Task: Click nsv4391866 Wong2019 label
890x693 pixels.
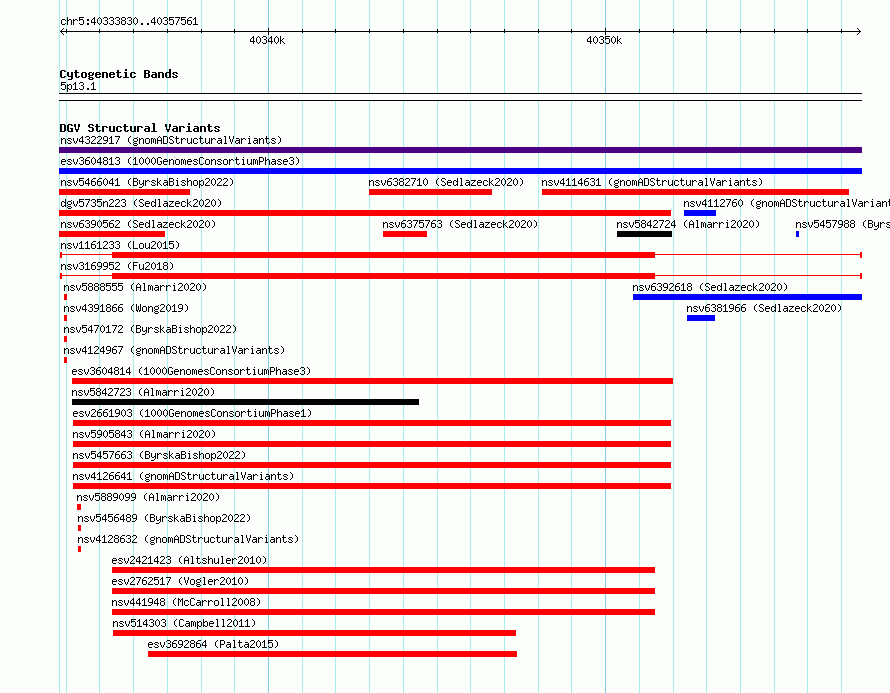Action: (126, 308)
